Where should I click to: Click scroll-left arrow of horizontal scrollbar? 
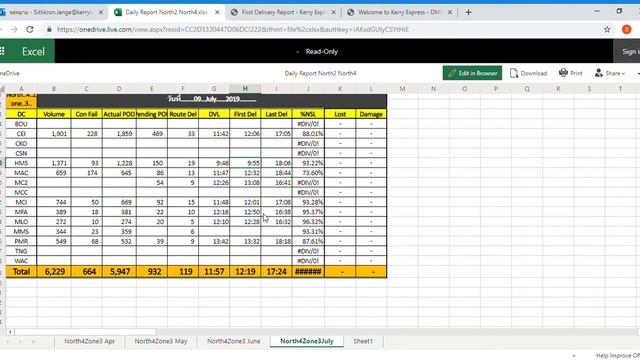click(10, 332)
